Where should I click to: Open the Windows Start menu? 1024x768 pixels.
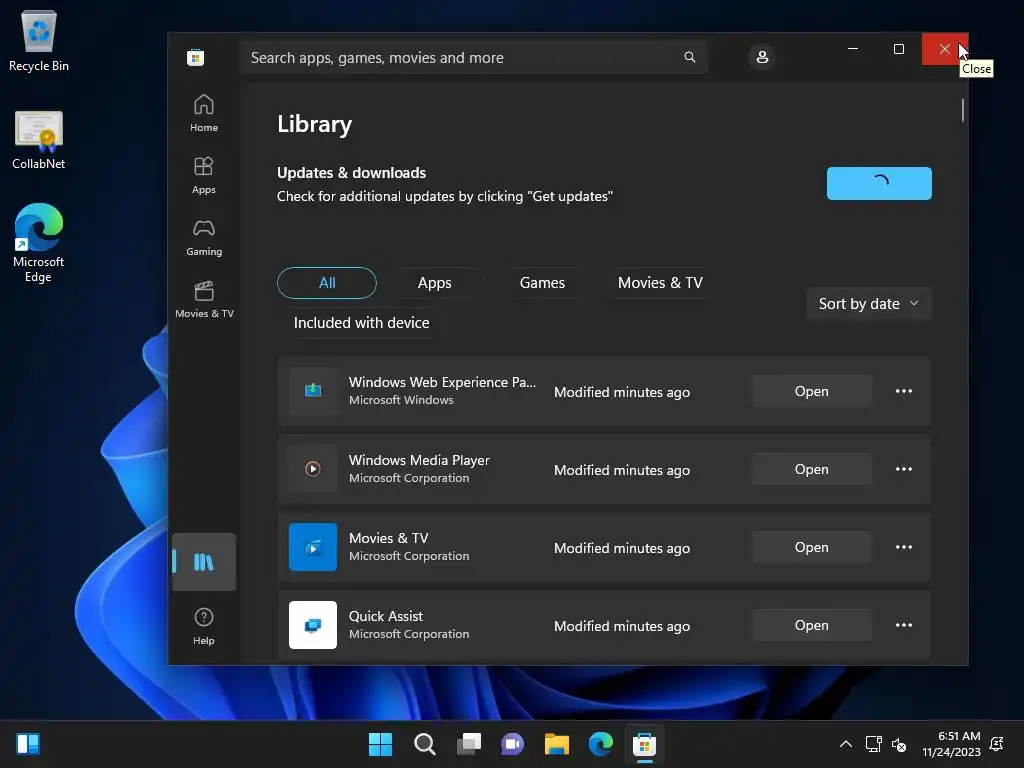380,744
